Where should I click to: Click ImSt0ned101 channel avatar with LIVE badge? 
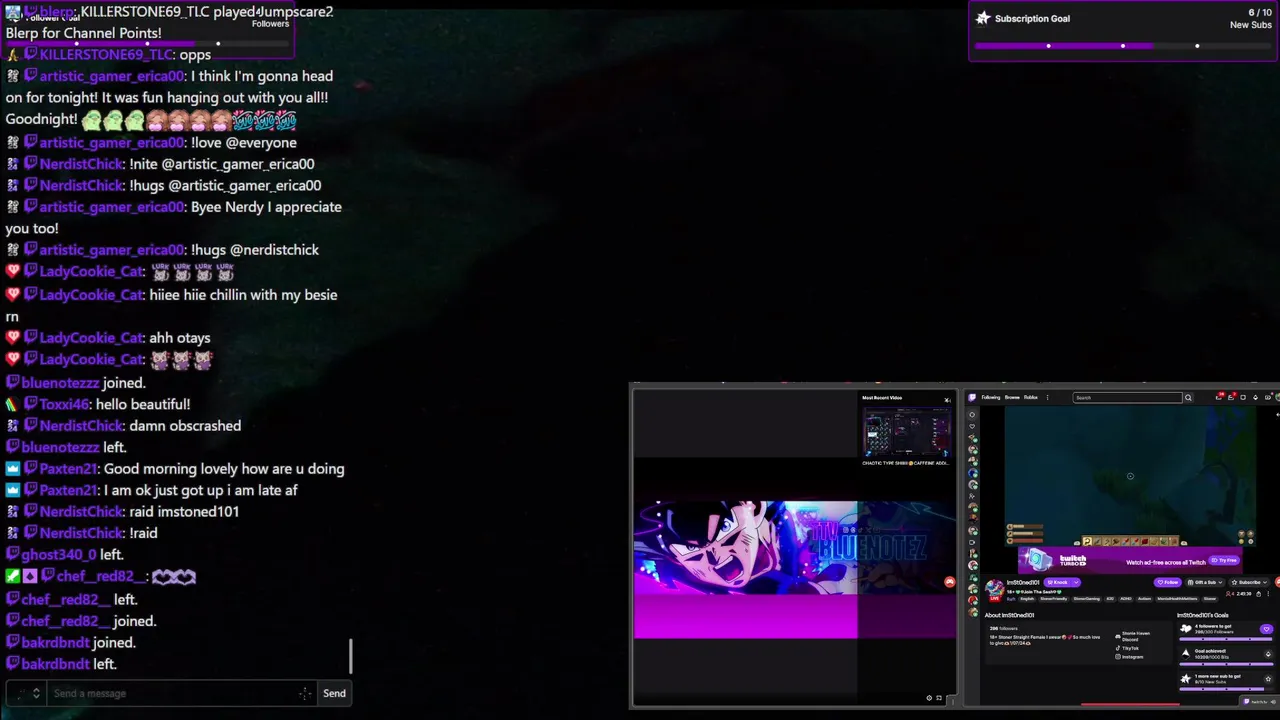[x=995, y=590]
